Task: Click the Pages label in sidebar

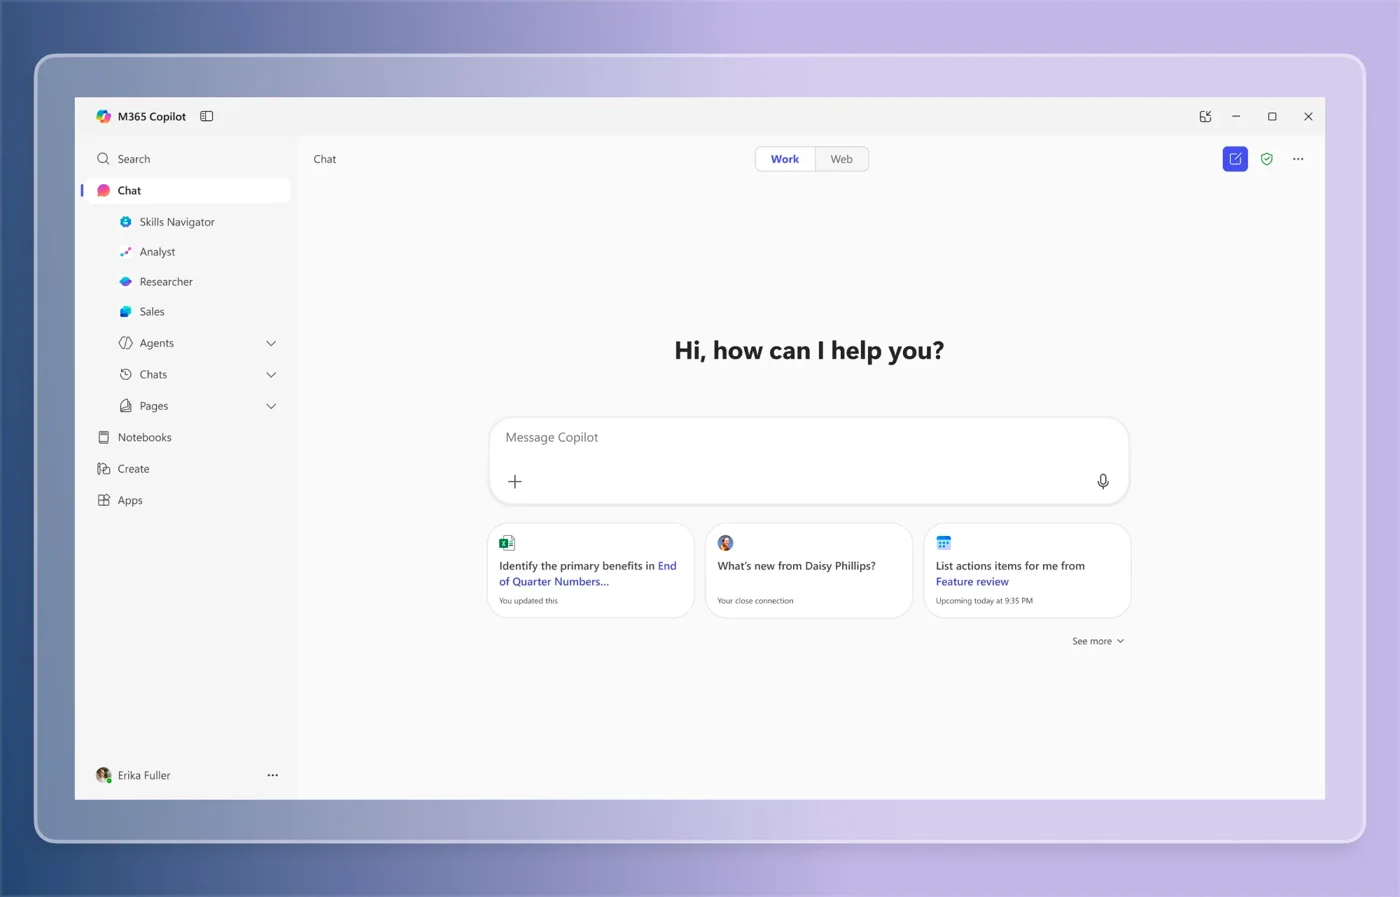Action: (154, 406)
